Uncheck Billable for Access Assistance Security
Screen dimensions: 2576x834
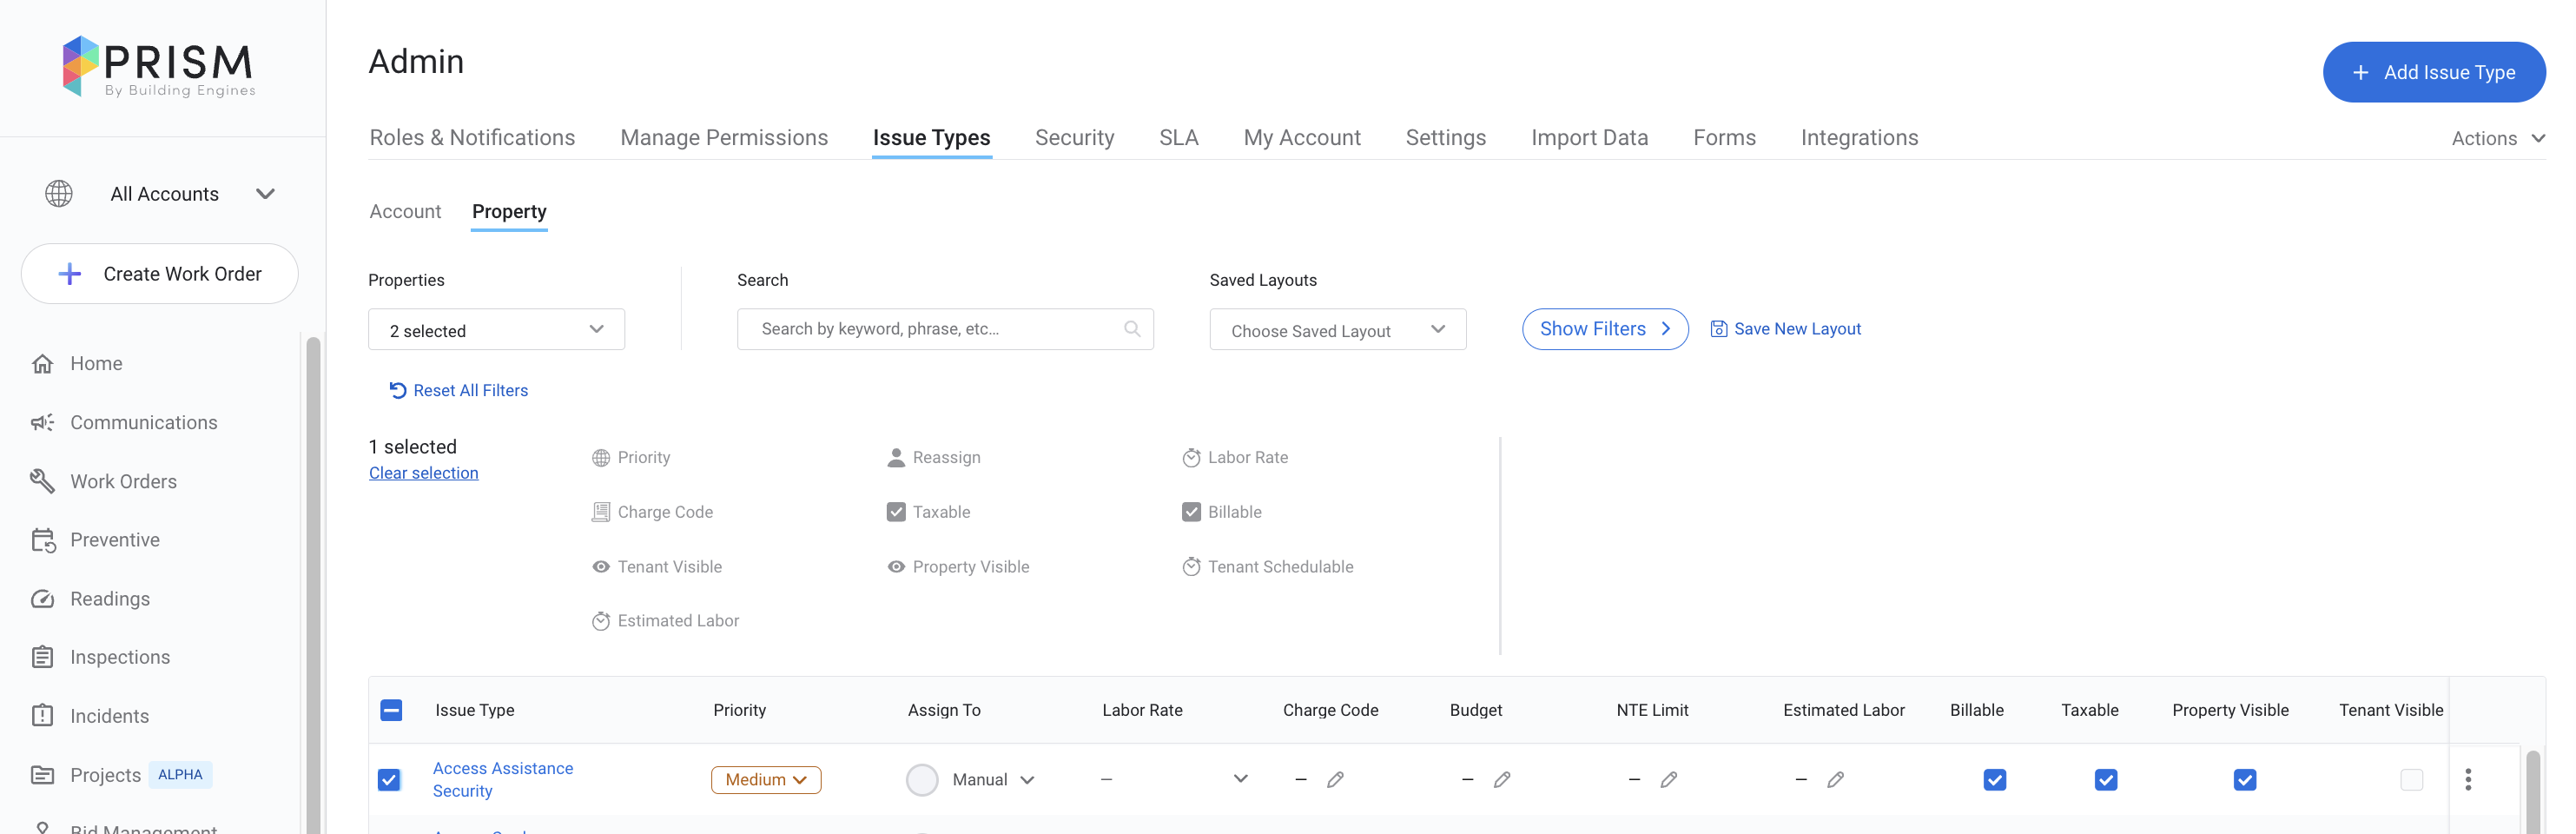click(1994, 780)
